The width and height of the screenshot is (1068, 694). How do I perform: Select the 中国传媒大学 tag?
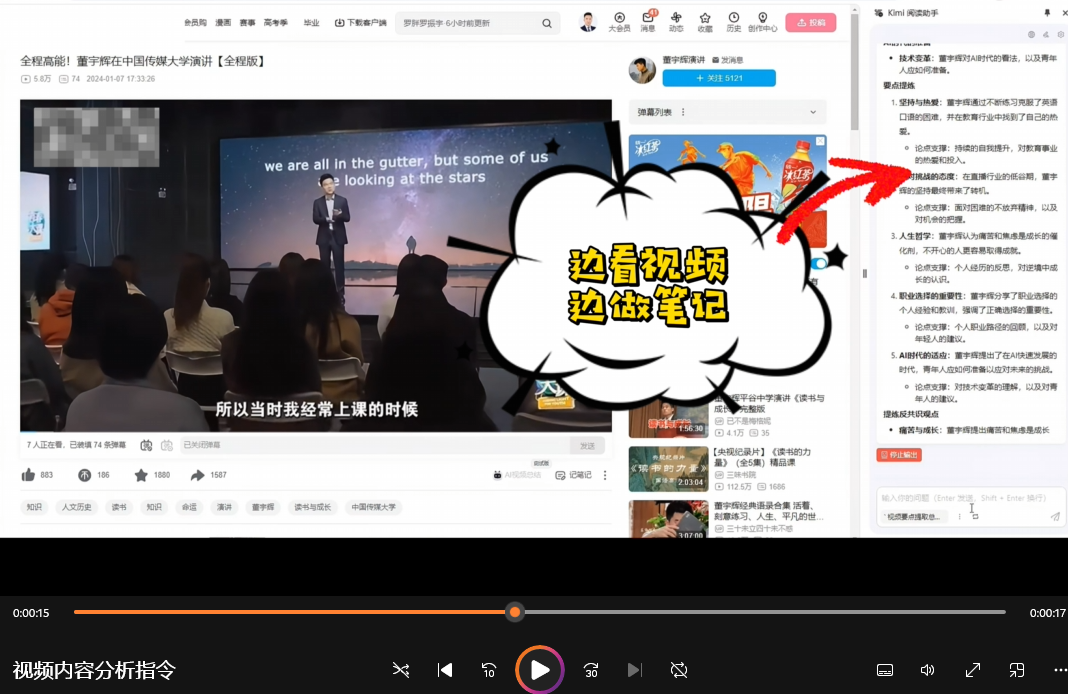tap(373, 507)
